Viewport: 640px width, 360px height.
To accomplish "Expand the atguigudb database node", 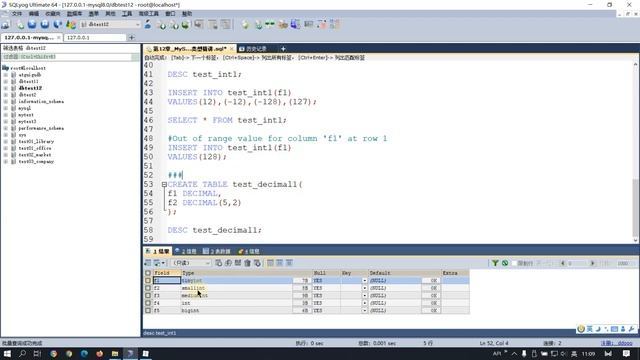I will [x=6, y=75].
